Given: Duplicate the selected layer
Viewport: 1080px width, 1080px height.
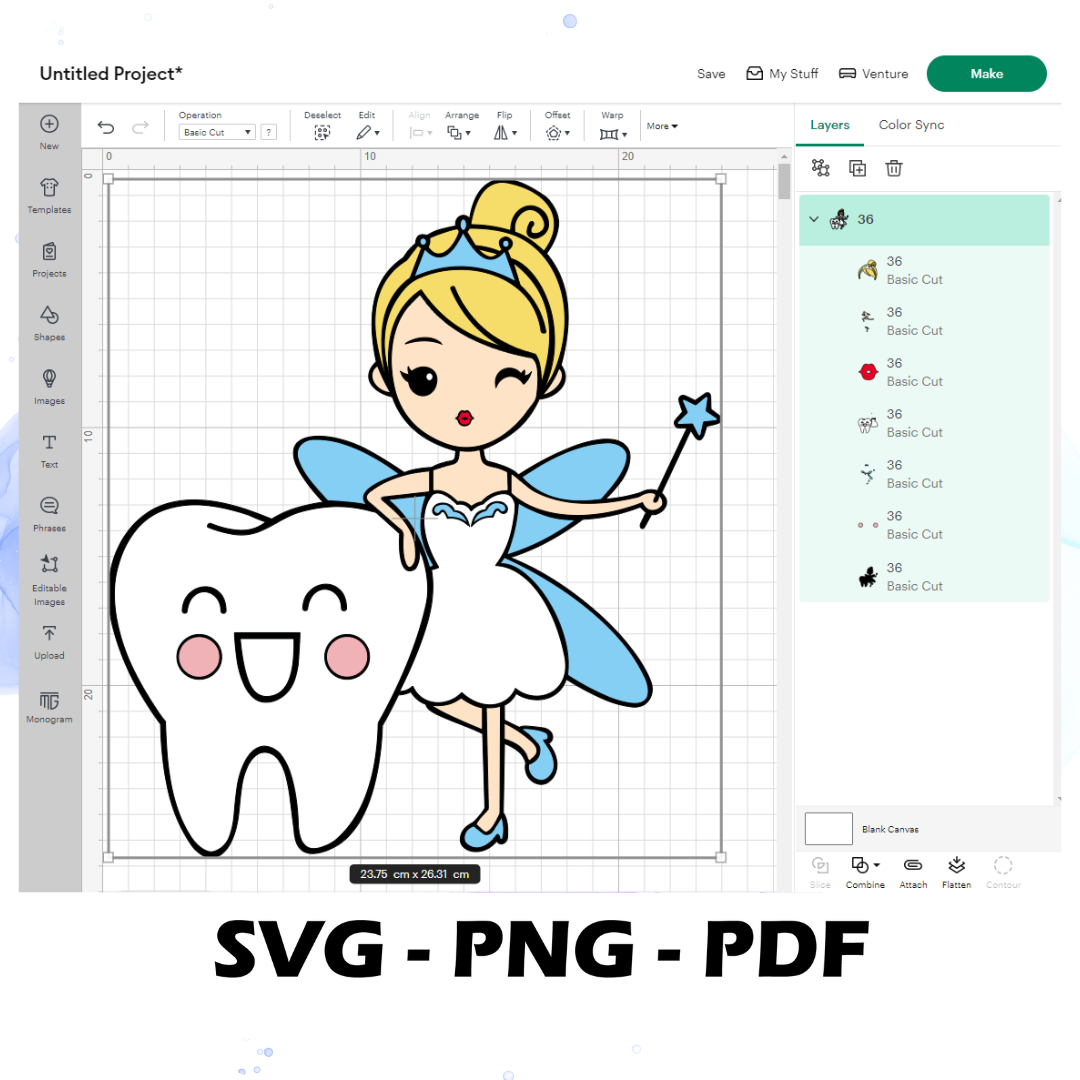Looking at the screenshot, I should point(858,168).
